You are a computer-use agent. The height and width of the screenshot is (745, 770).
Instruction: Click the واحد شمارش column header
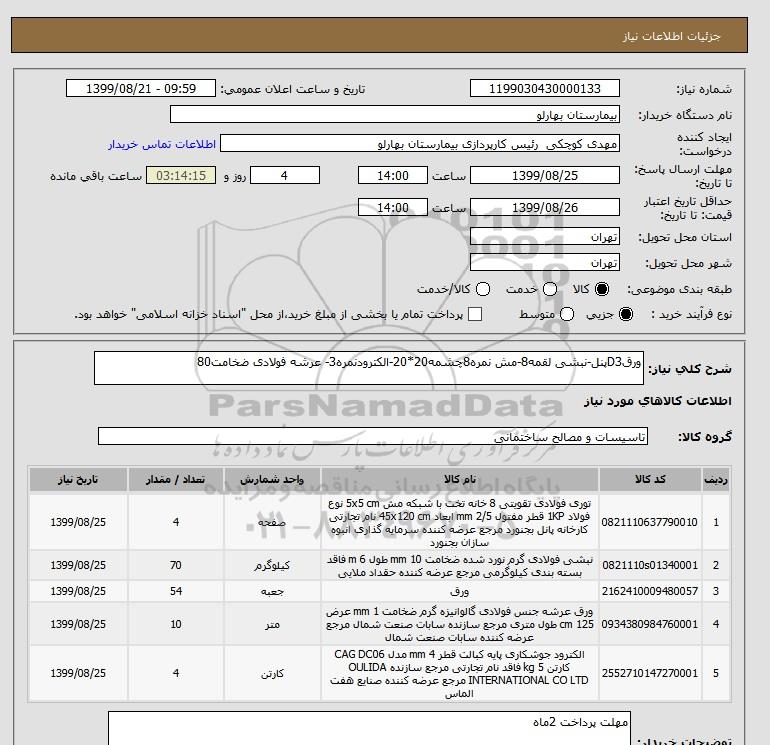pos(272,479)
